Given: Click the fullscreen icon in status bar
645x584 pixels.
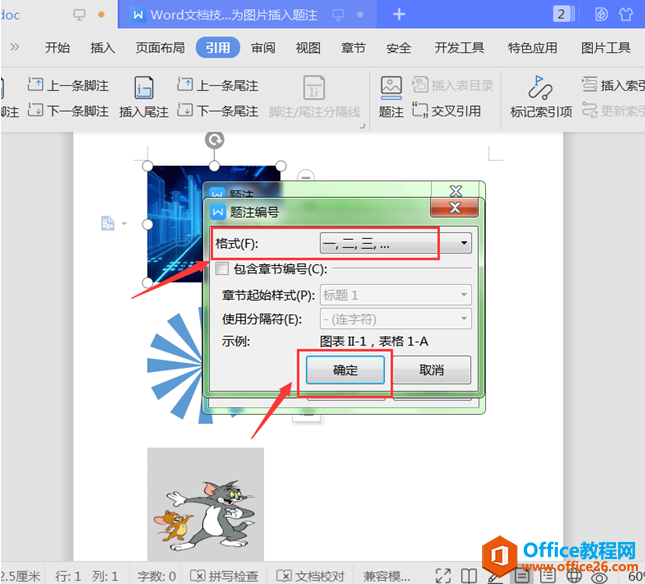Looking at the screenshot, I should 443,576.
